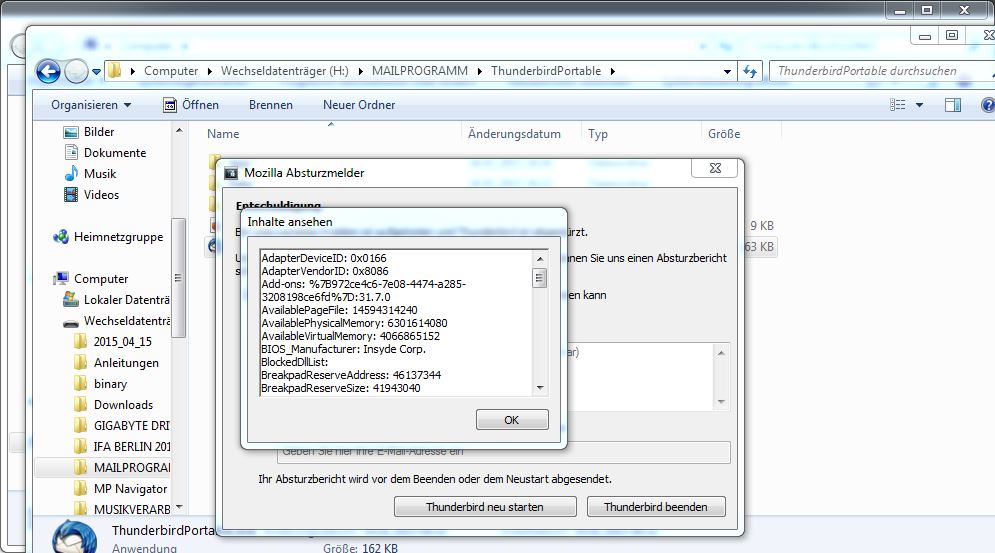Click the AdapterDeviceID: 0x0166 line
Viewport: 995px width, 553px height.
[324, 258]
